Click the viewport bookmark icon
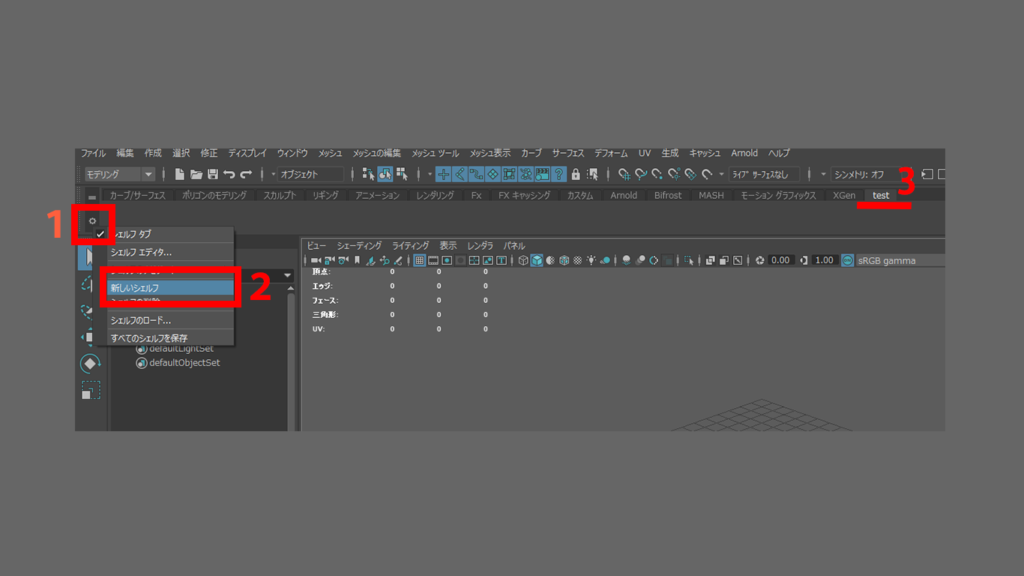This screenshot has height=576, width=1024. [357, 261]
